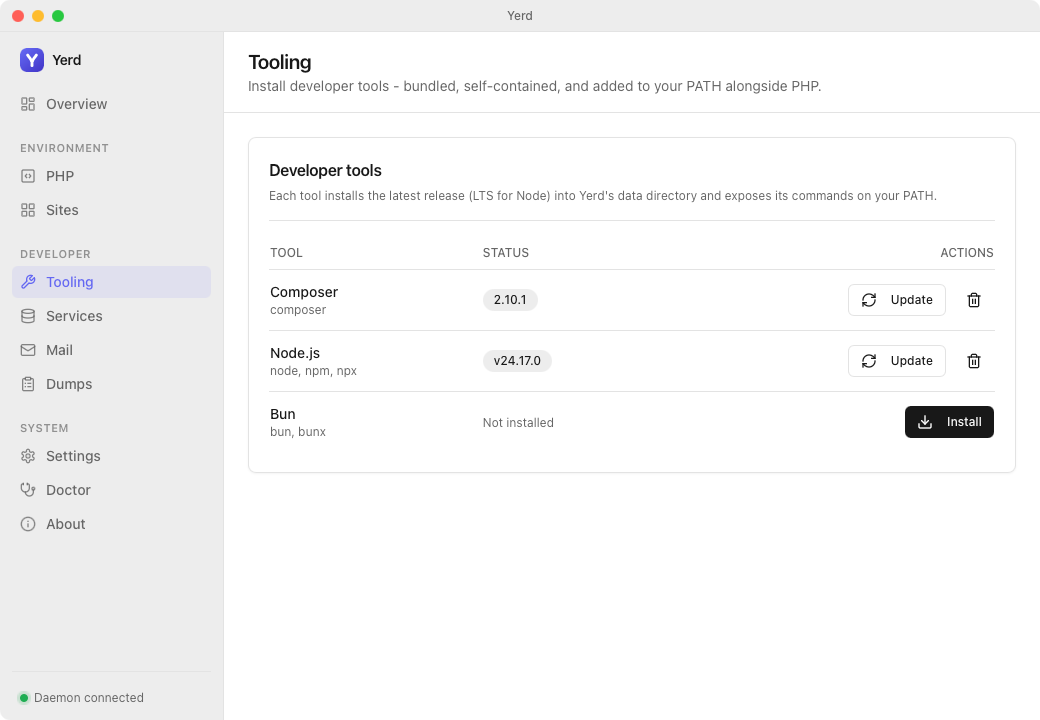Click the Node.js version badge v24.17.0
This screenshot has width=1040, height=720.
(517, 361)
